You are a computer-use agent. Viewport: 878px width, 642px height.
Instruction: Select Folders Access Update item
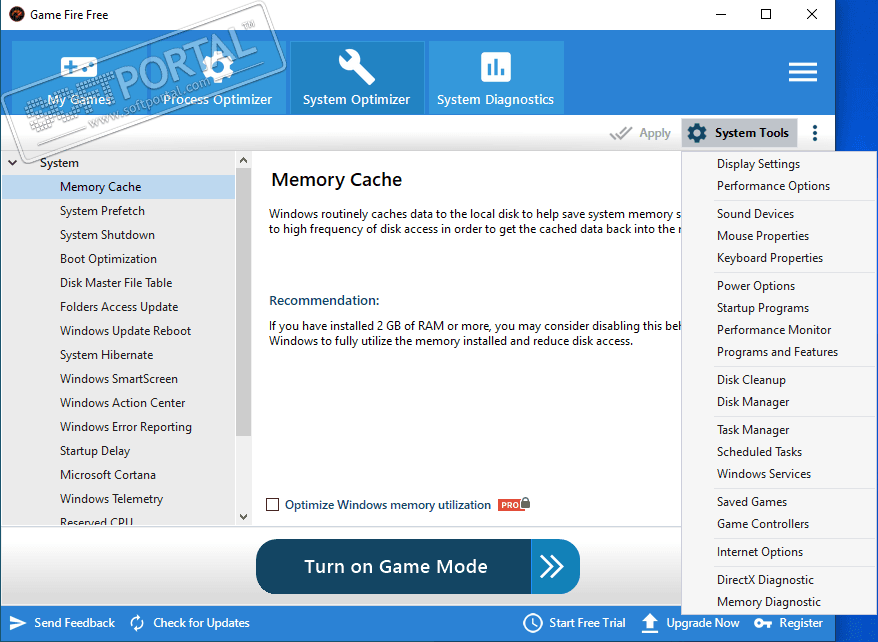click(x=119, y=307)
